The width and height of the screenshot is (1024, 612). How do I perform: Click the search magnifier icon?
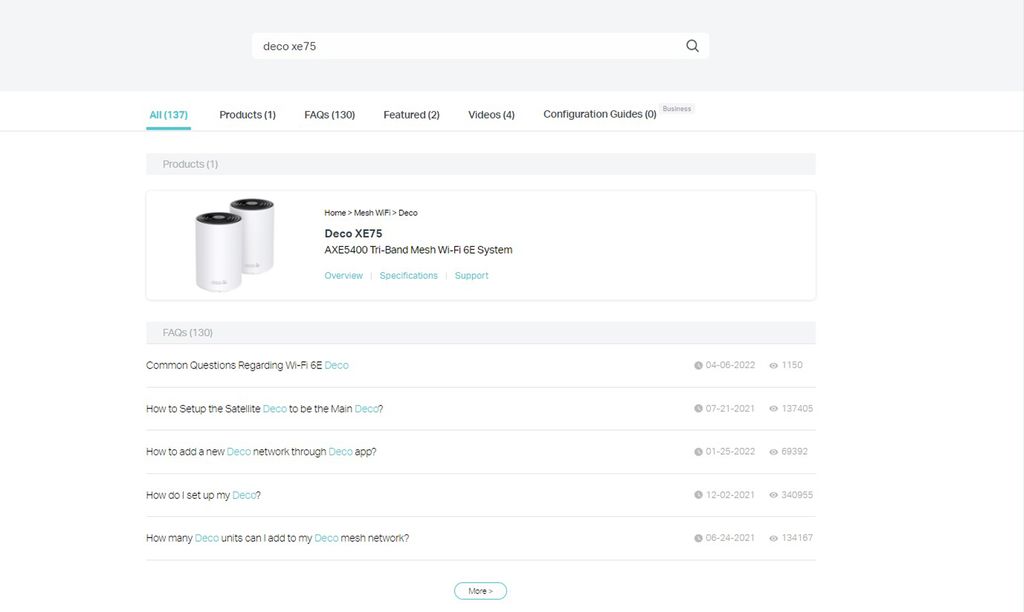[691, 45]
